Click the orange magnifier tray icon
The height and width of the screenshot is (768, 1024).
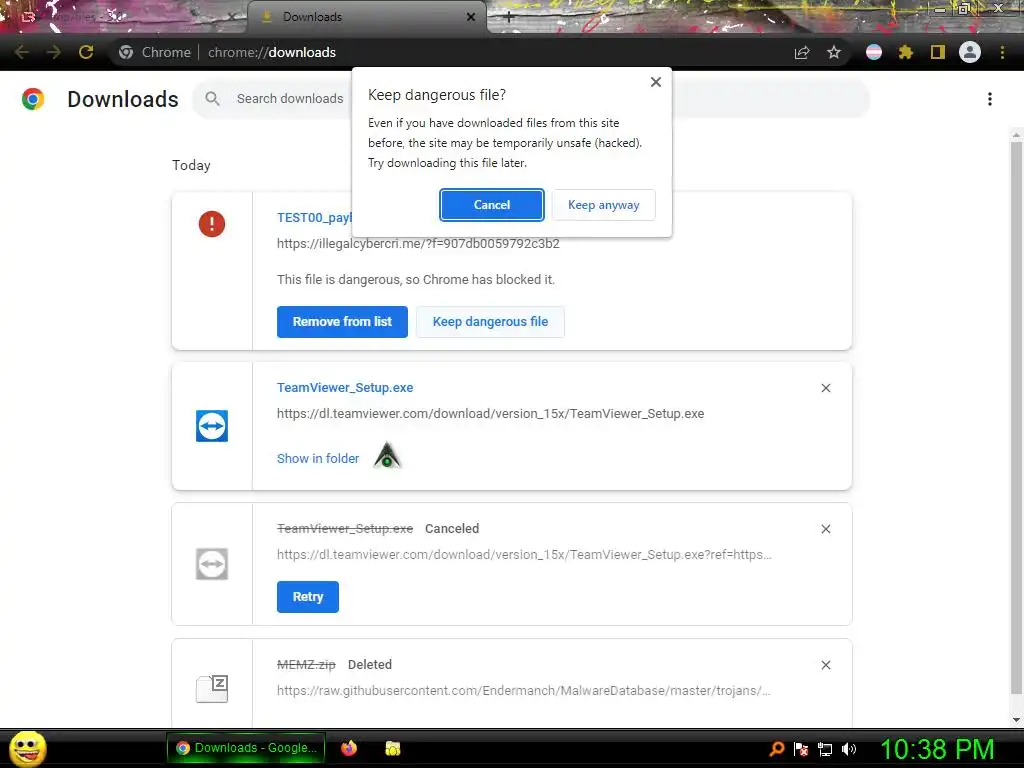(776, 749)
